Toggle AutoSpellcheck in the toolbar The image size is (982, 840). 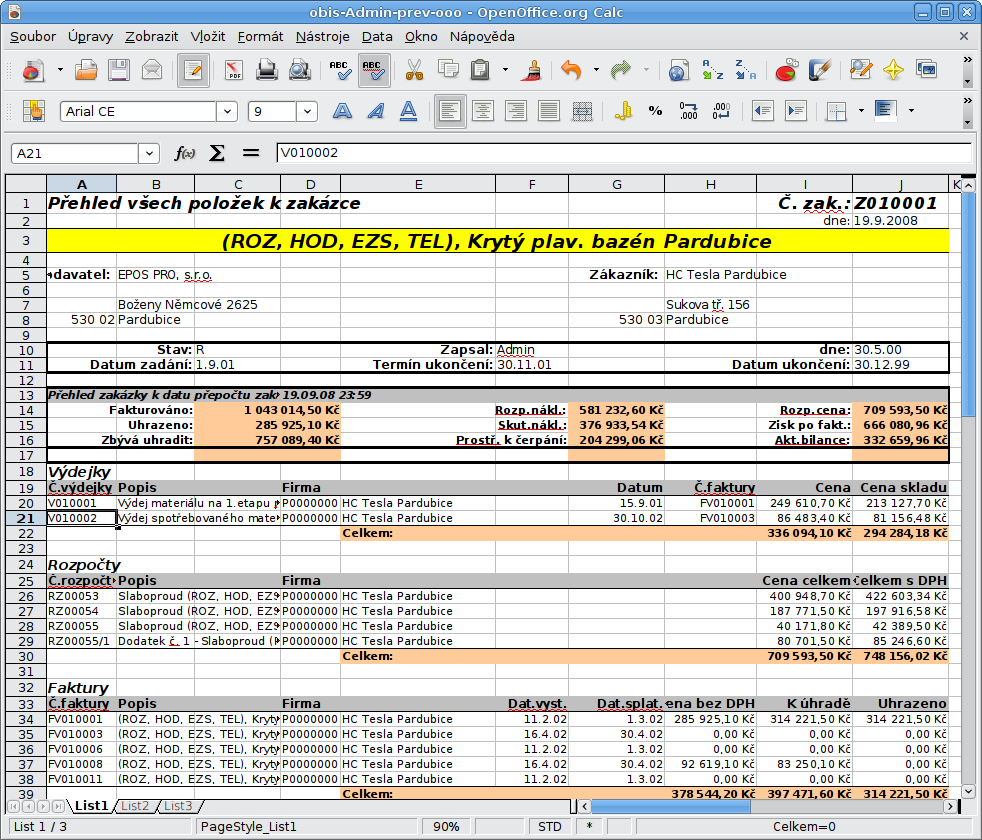(x=374, y=71)
